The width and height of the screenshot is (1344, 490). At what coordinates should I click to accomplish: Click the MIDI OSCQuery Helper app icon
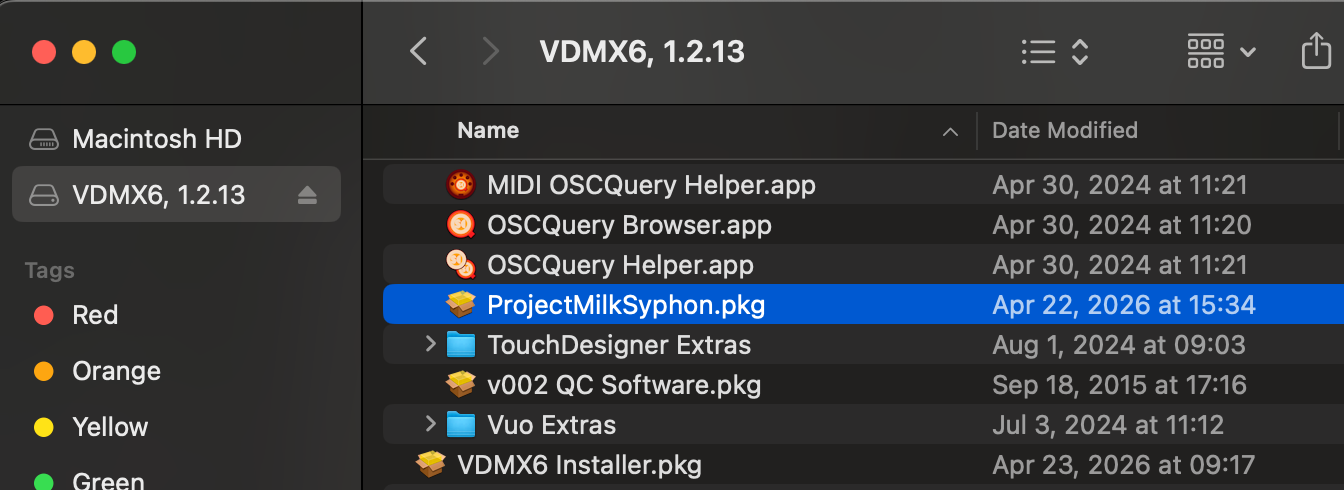pyautogui.click(x=460, y=185)
